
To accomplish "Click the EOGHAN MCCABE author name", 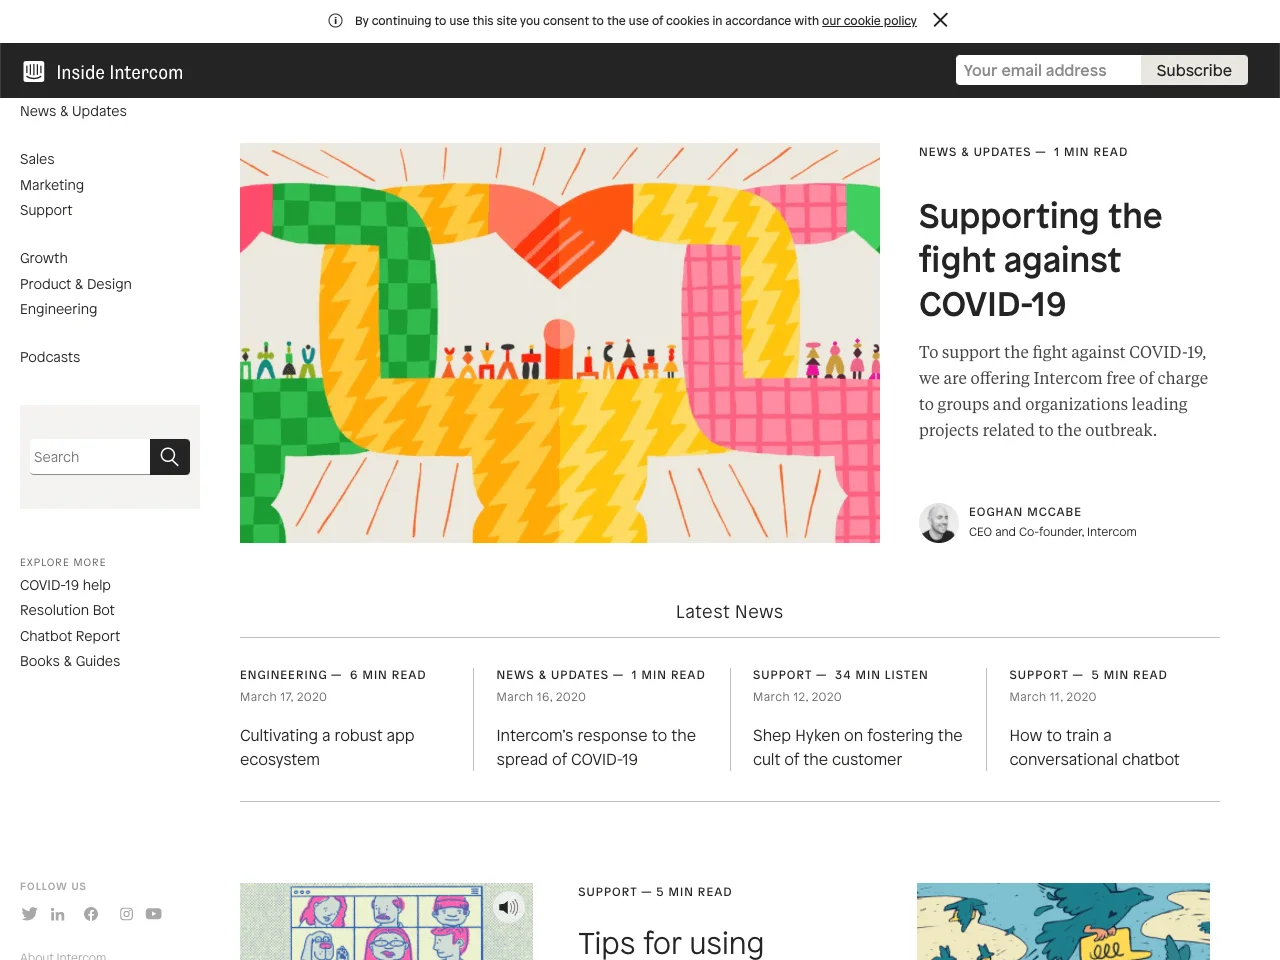I will [x=1025, y=512].
